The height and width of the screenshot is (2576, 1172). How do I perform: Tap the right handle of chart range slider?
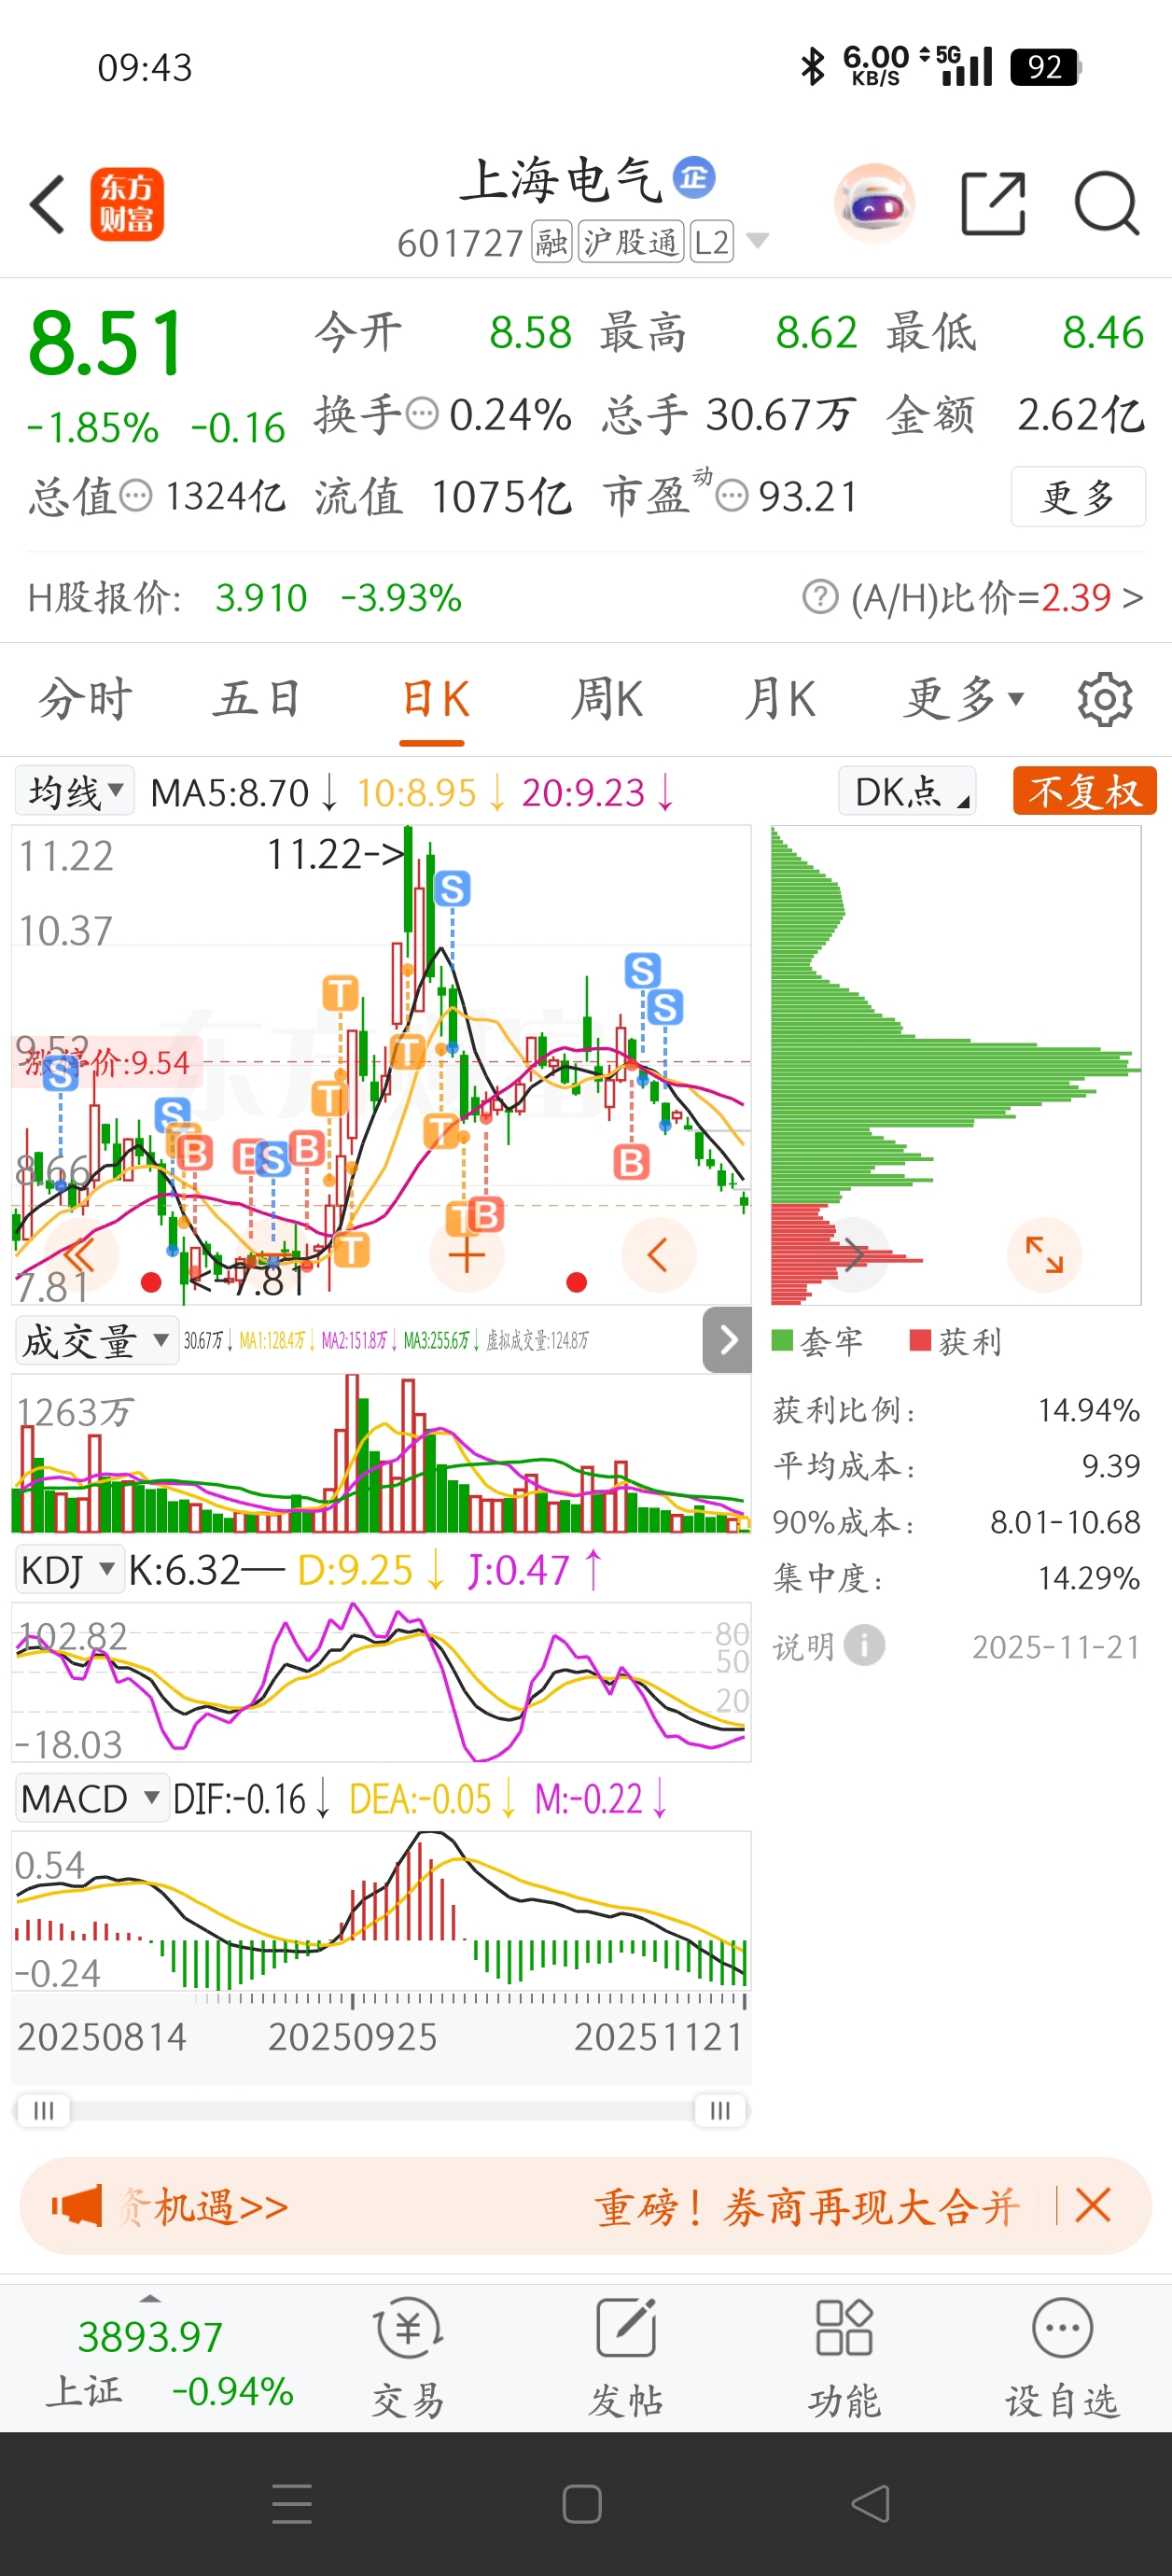[x=720, y=2110]
